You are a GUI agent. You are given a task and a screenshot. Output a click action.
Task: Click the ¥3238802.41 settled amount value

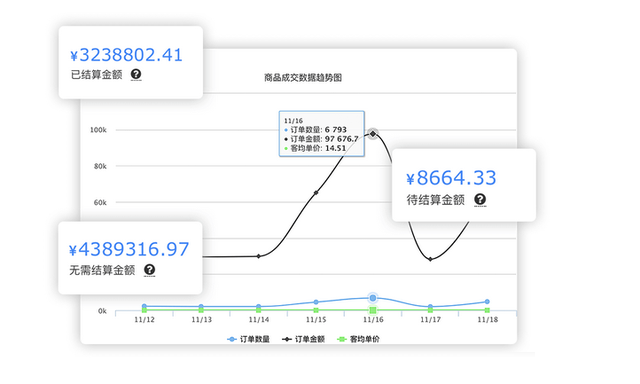126,55
